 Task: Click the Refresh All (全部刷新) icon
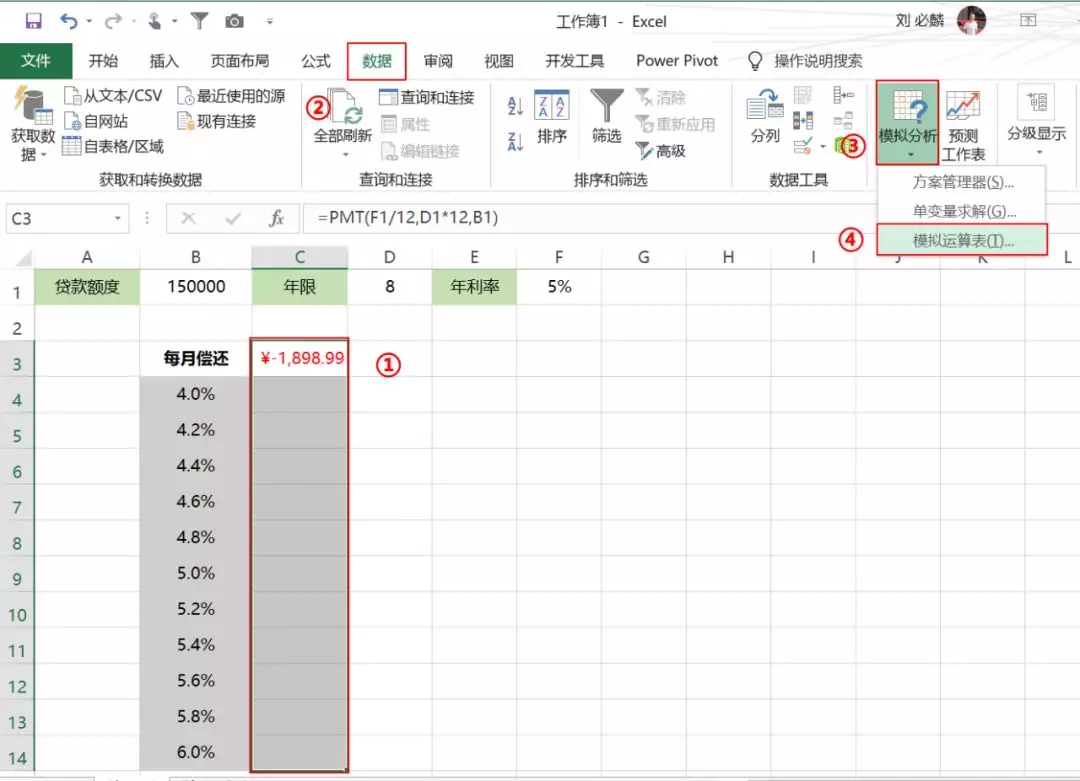pos(342,107)
